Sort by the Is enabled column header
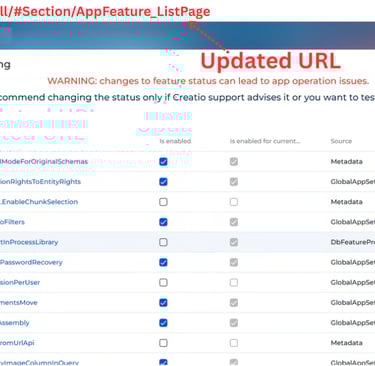Screen dimensions: 375x366 [175, 141]
